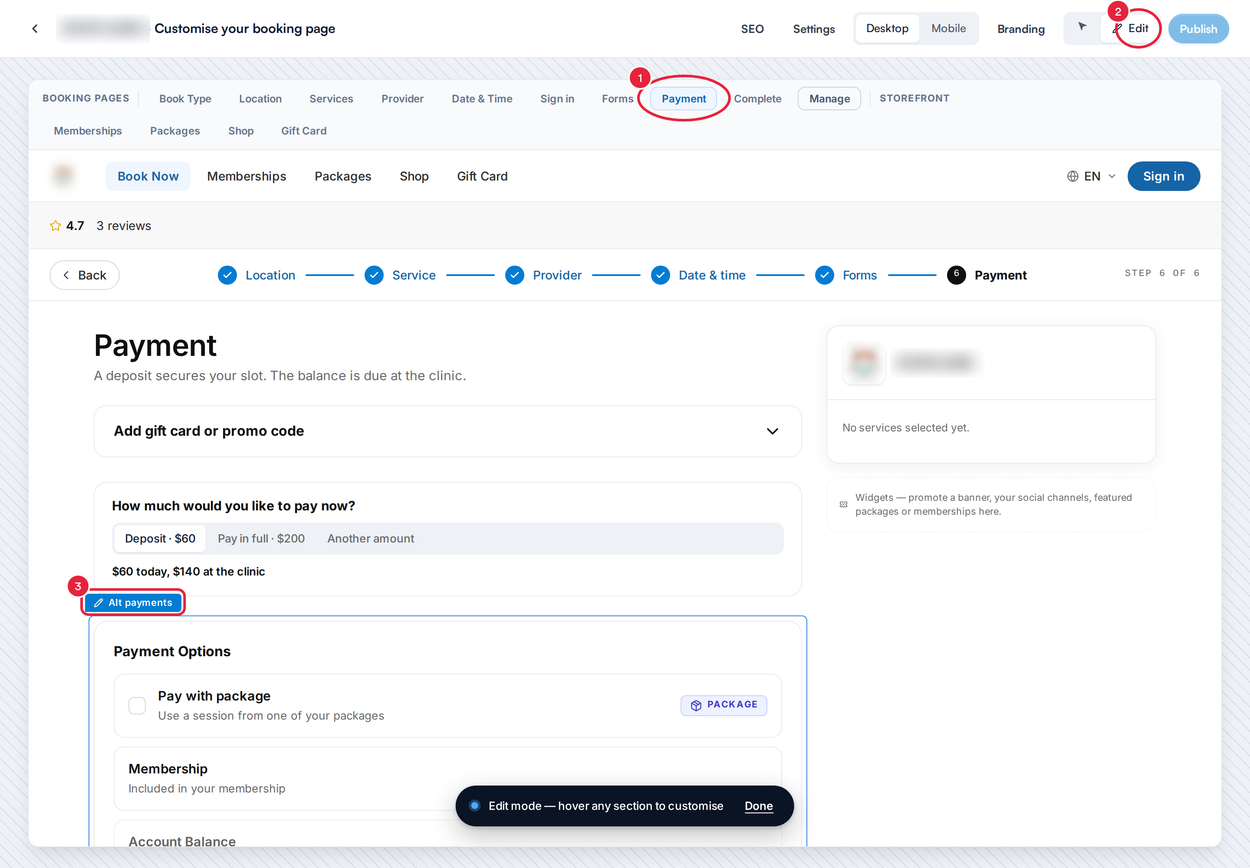Select the pointer cursor mode icon

pos(1082,28)
